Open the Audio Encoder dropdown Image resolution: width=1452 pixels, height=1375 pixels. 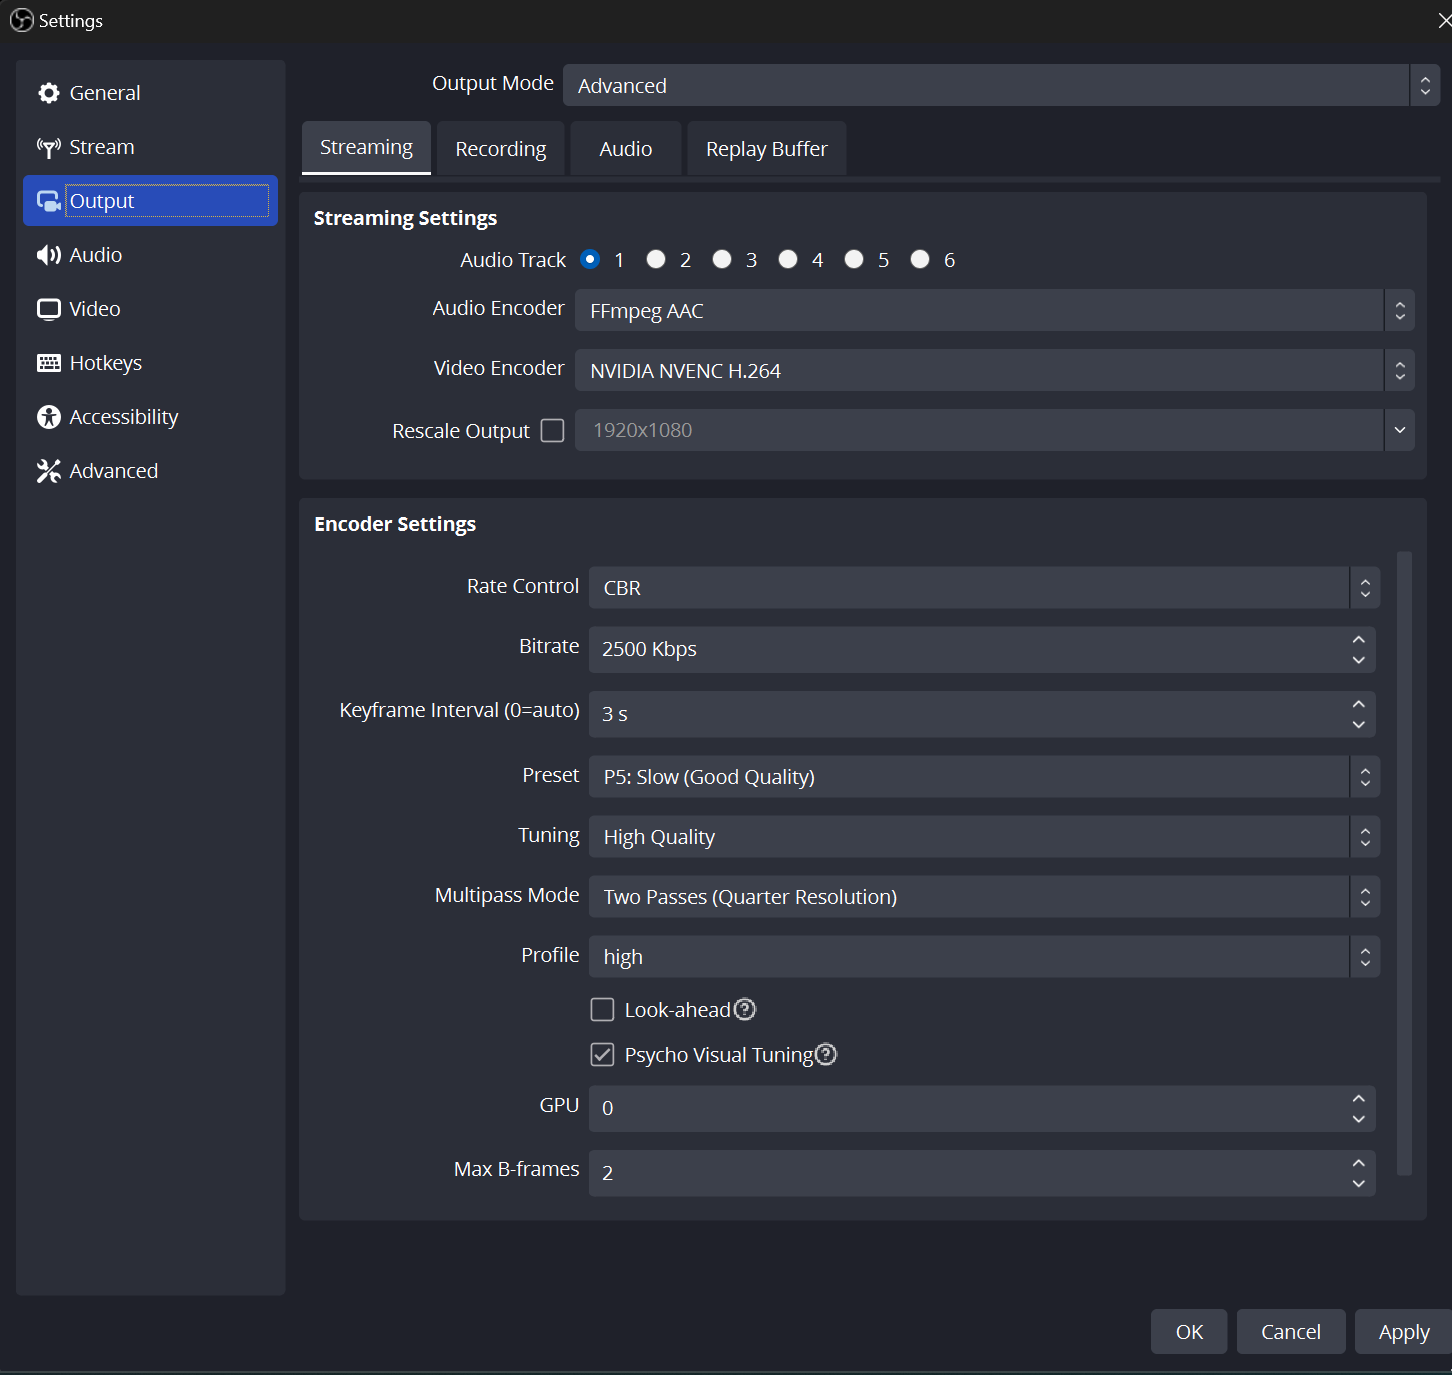994,310
